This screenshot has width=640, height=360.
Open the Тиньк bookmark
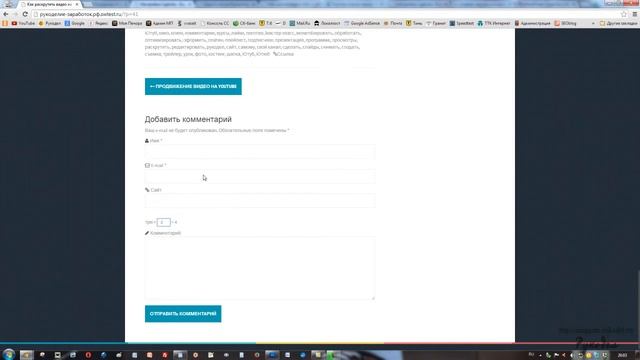(x=414, y=23)
